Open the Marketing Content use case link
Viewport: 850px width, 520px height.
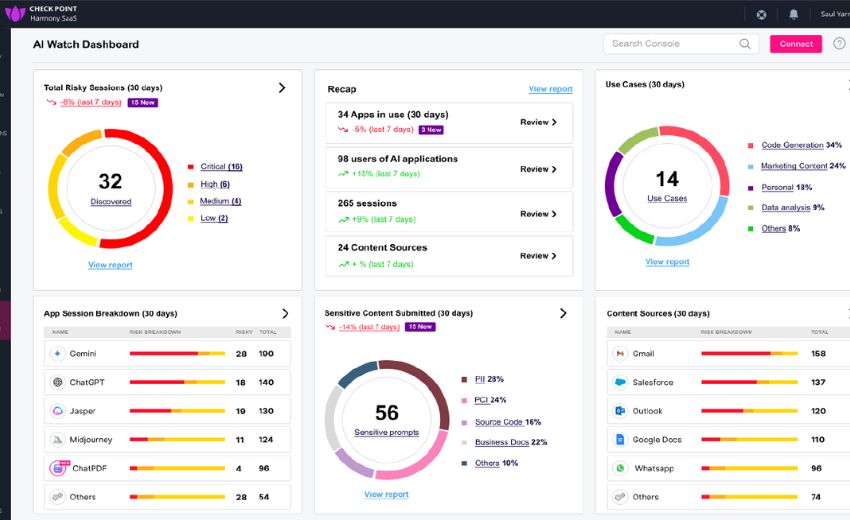[x=794, y=166]
